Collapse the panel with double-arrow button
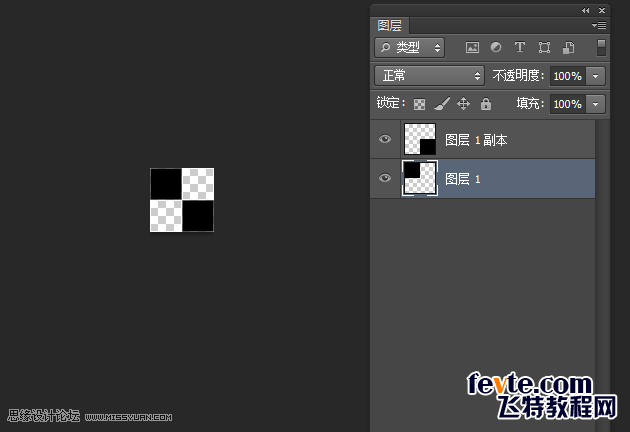 tap(585, 10)
